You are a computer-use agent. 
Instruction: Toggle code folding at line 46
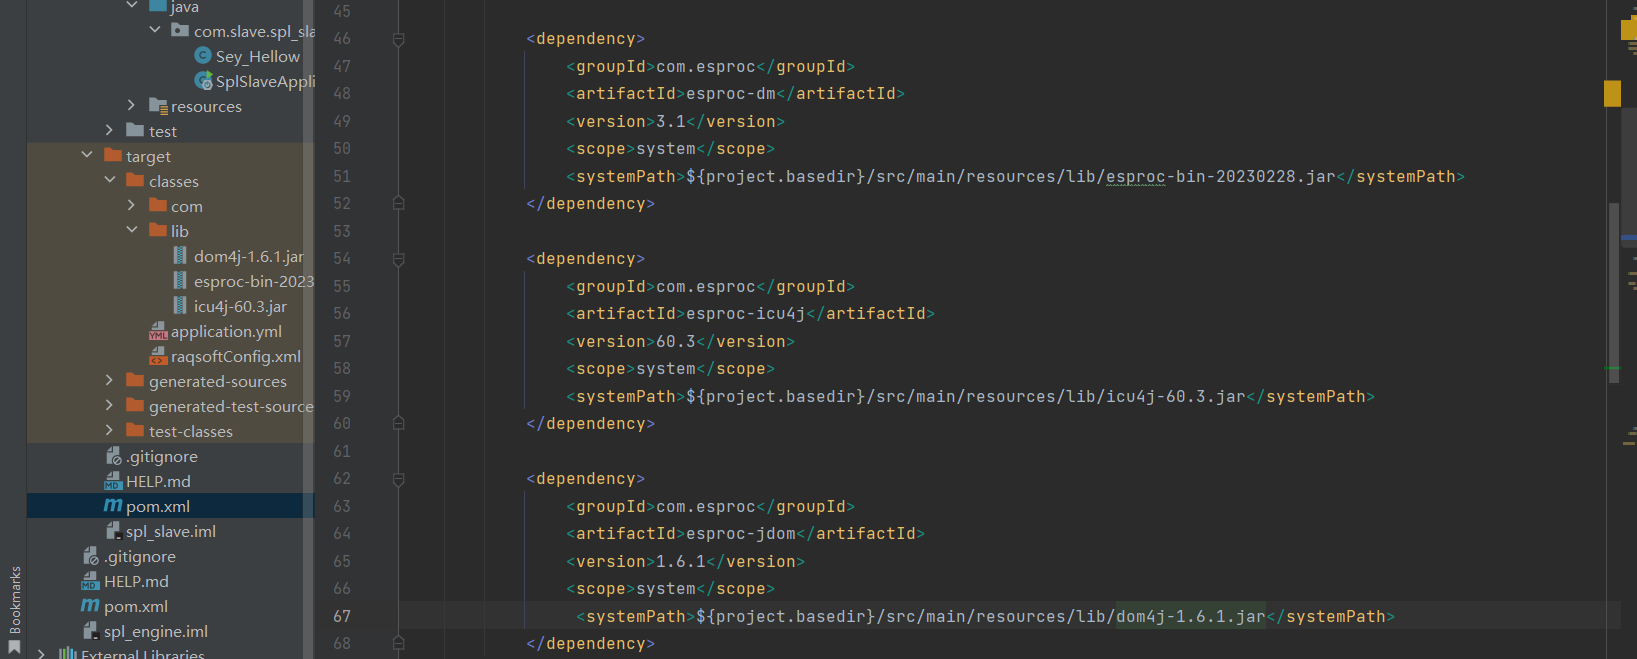tap(398, 39)
